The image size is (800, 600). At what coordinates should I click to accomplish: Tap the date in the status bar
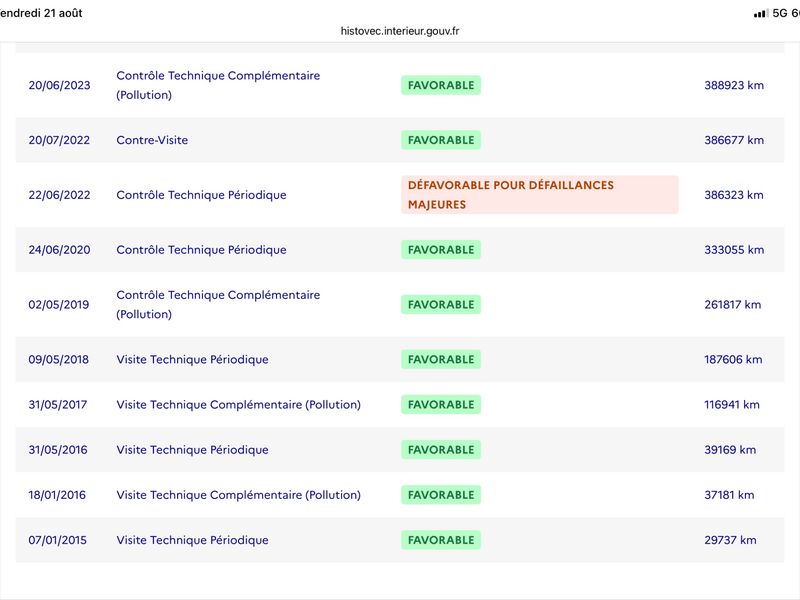41,13
